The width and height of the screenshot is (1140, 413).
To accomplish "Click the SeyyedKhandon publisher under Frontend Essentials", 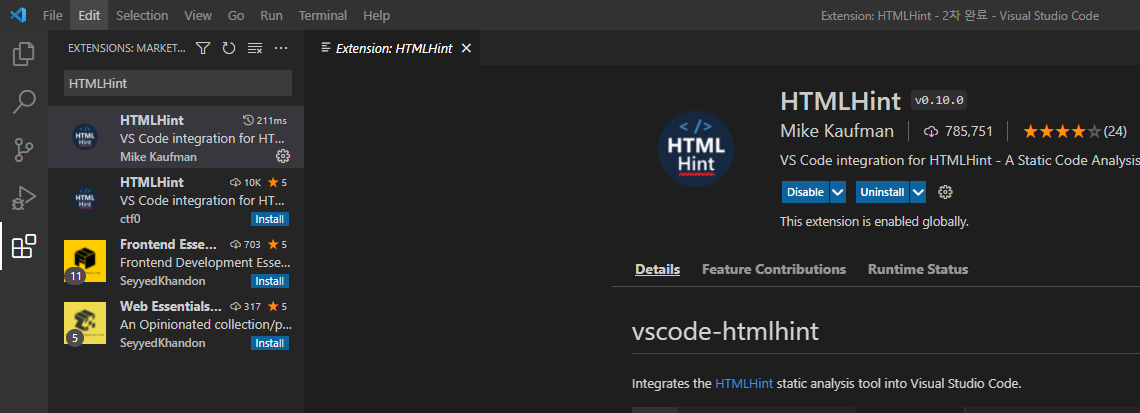I will 163,281.
